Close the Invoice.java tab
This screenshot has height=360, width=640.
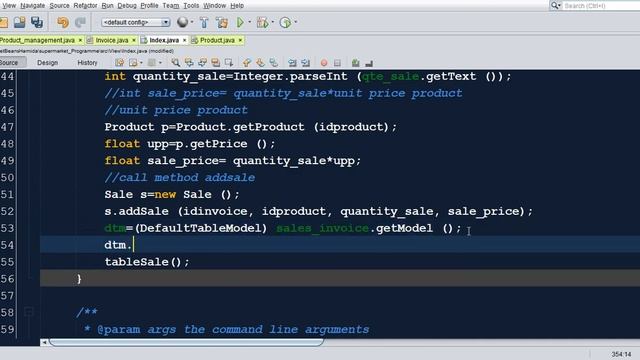tap(133, 40)
